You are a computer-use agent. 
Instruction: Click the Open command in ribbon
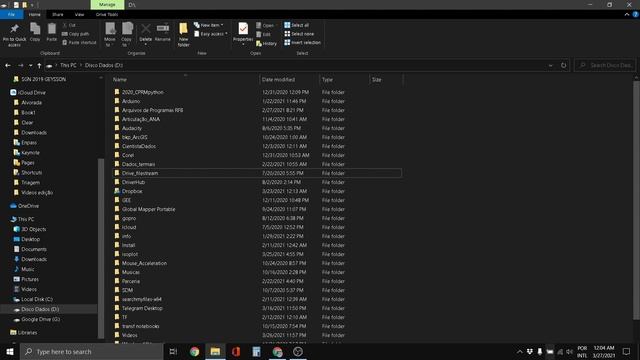(x=265, y=25)
